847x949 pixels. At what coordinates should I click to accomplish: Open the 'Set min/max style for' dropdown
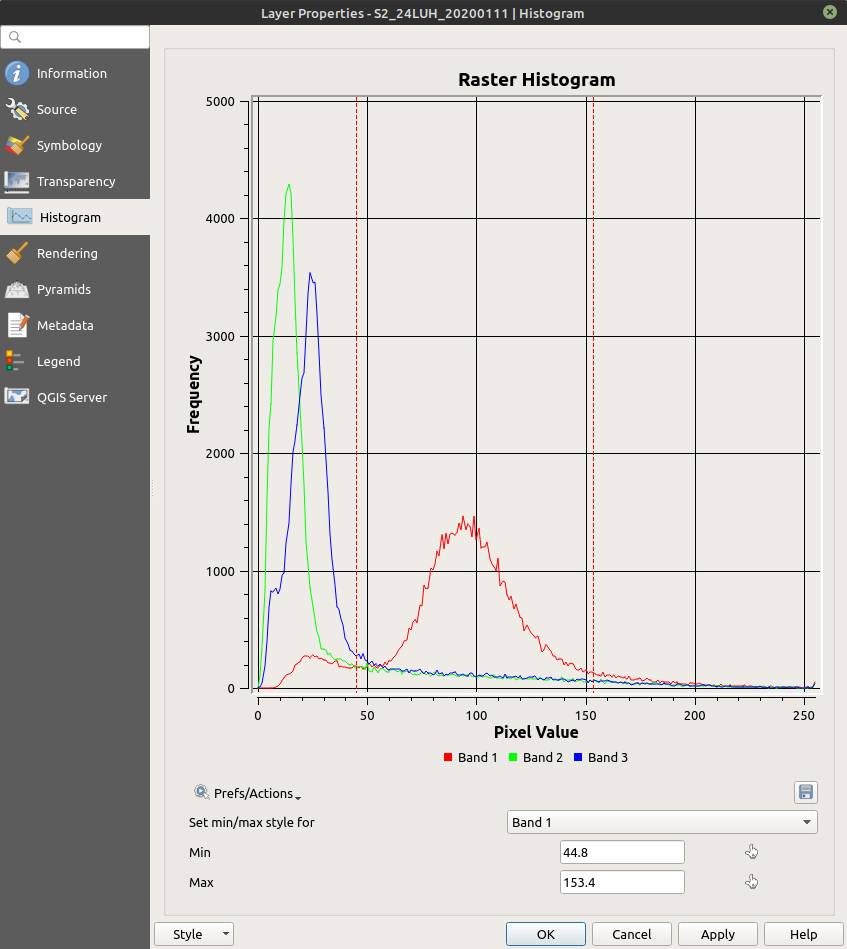click(x=661, y=821)
